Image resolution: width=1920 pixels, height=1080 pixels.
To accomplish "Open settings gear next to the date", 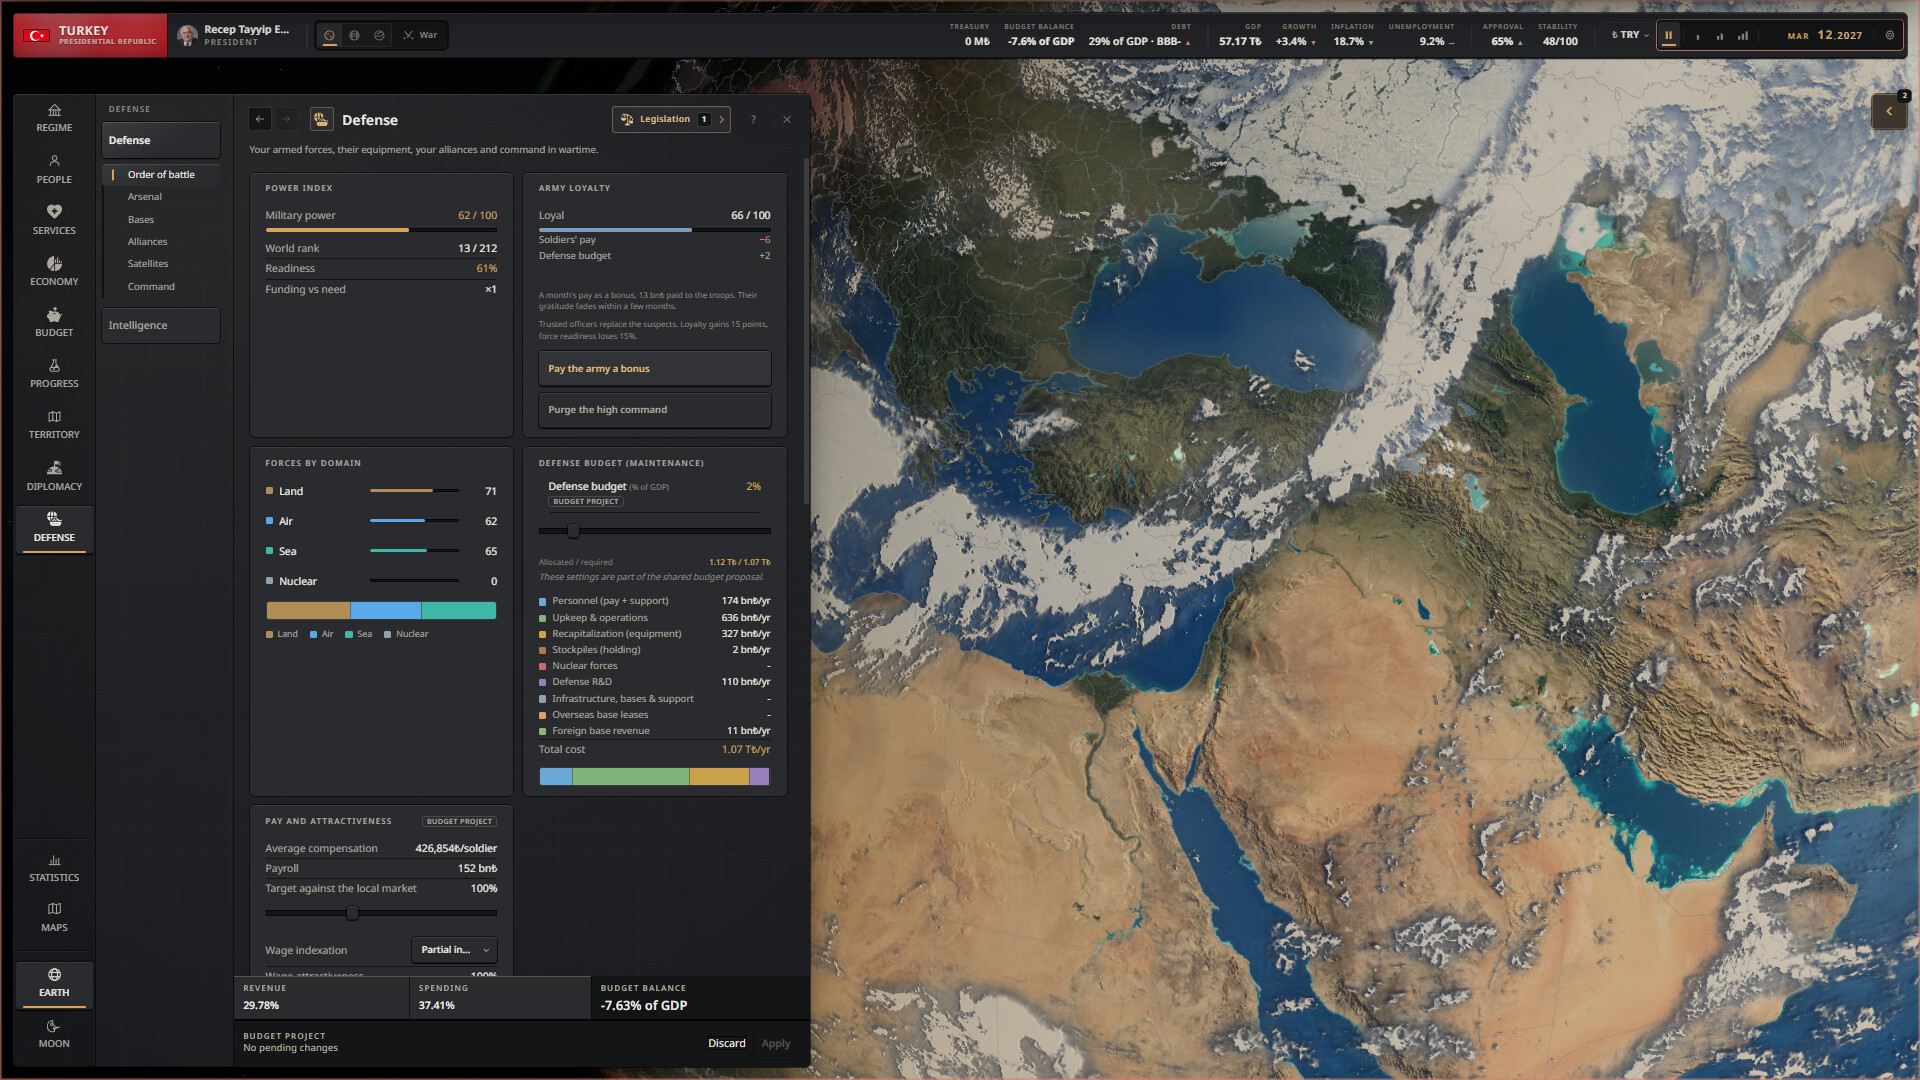I will (x=1890, y=35).
